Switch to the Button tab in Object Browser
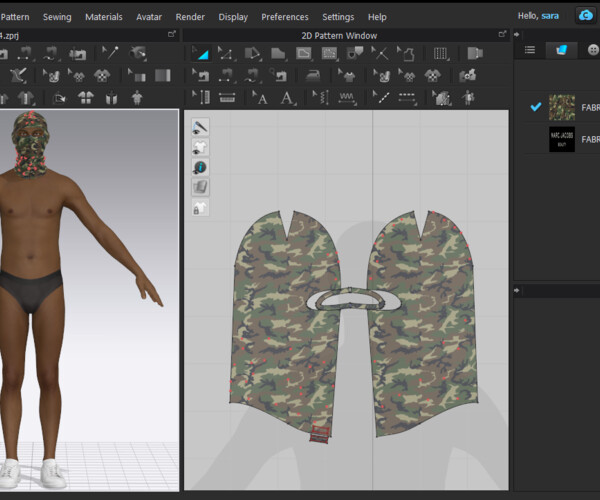The width and height of the screenshot is (600, 500). [593, 50]
